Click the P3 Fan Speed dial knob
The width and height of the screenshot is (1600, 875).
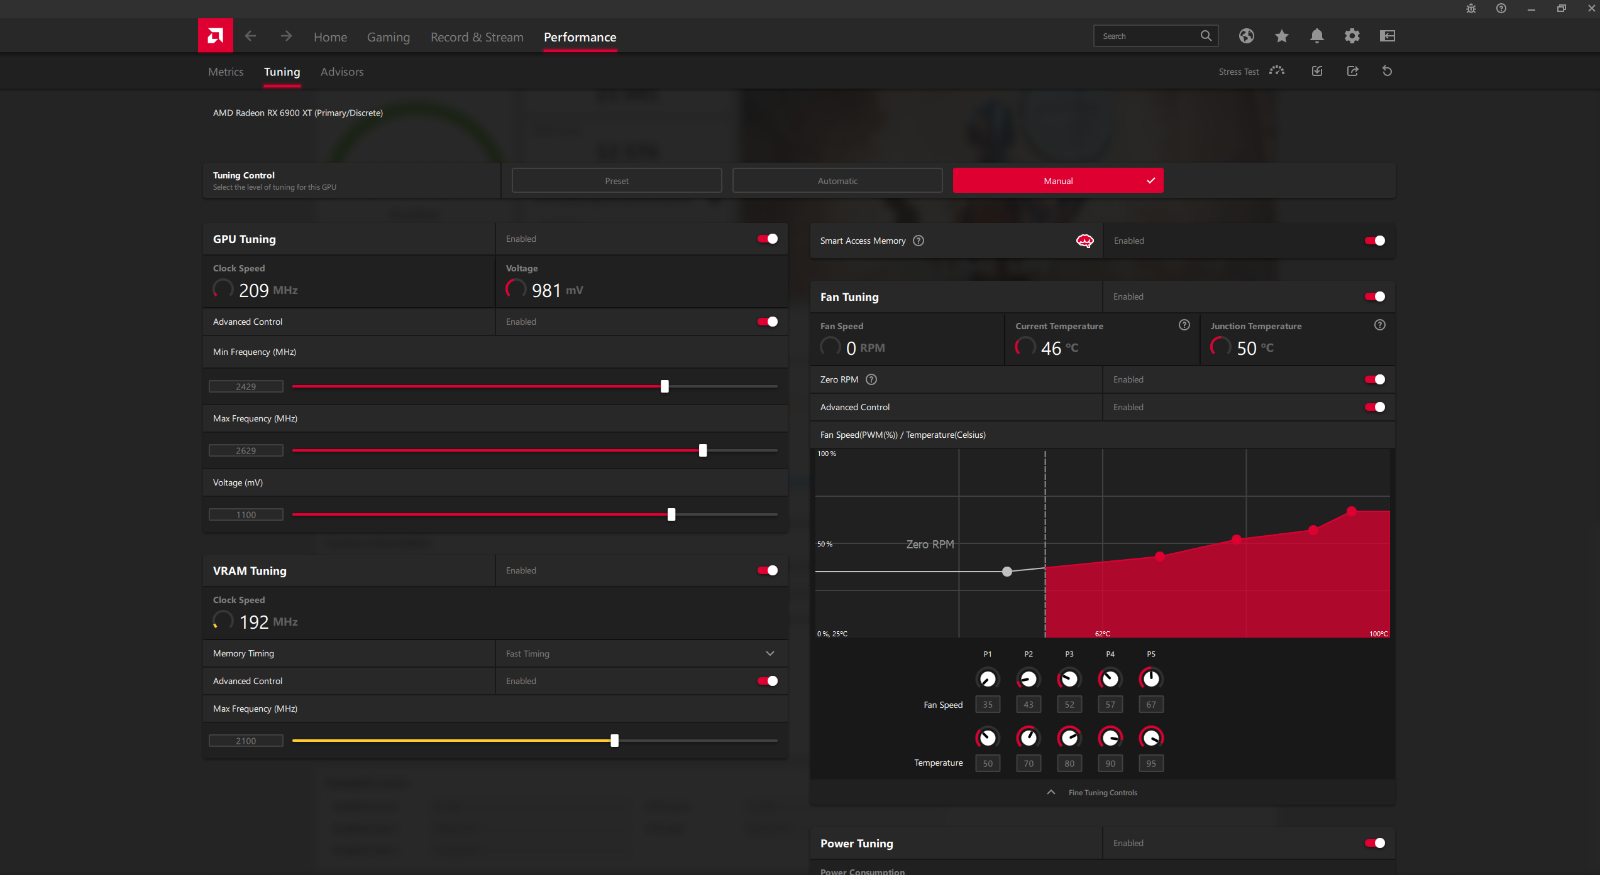click(1069, 679)
